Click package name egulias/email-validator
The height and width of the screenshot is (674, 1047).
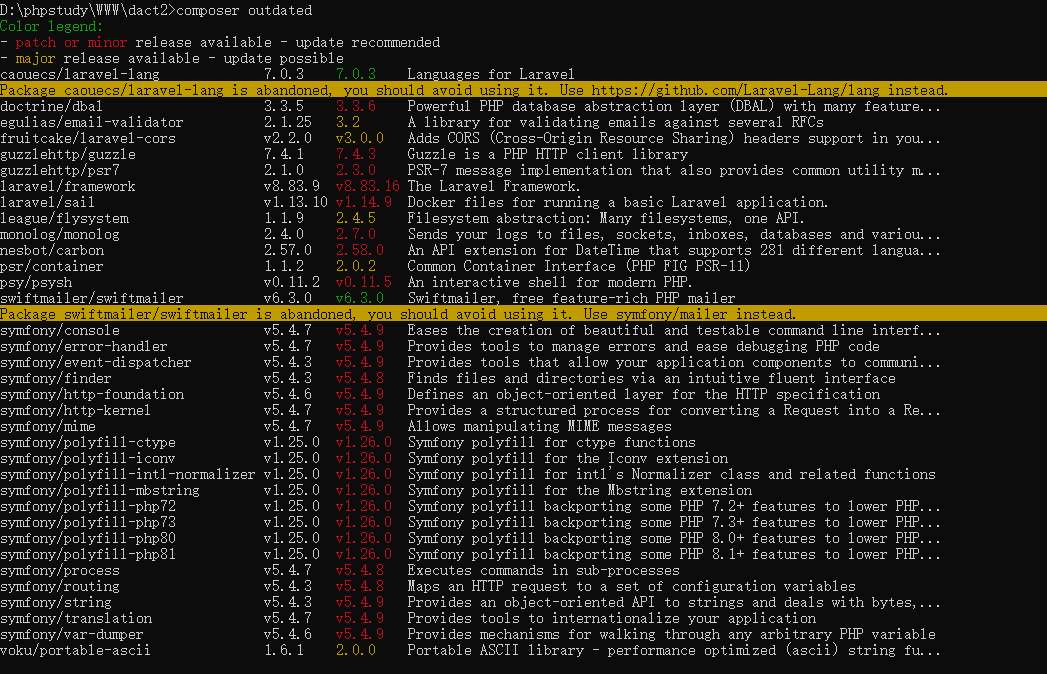[x=91, y=122]
